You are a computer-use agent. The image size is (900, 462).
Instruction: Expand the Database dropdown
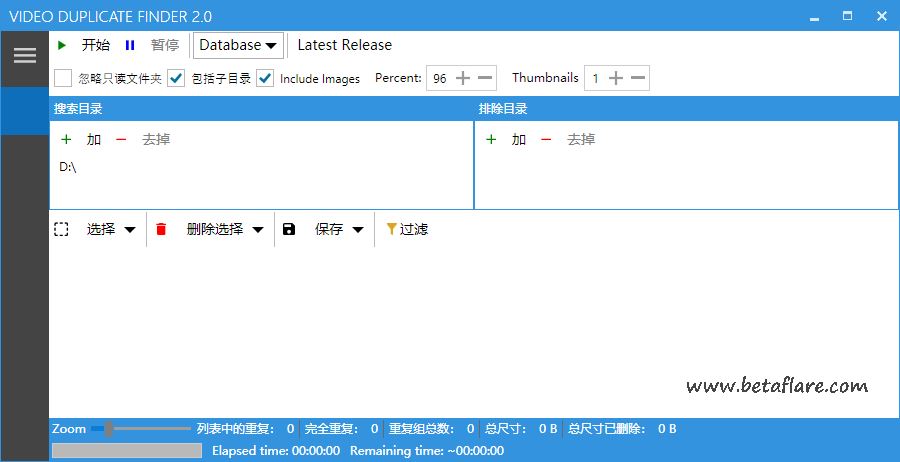coord(238,45)
